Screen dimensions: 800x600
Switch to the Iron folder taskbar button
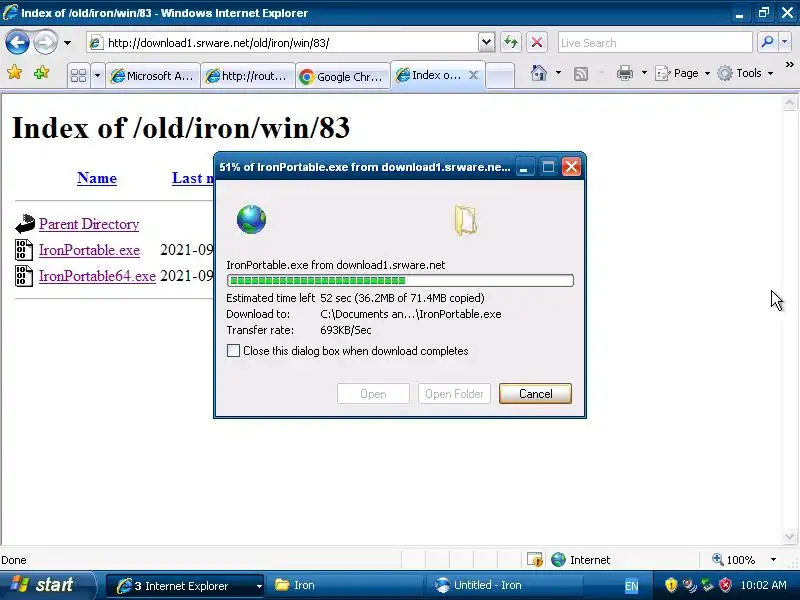(x=345, y=585)
